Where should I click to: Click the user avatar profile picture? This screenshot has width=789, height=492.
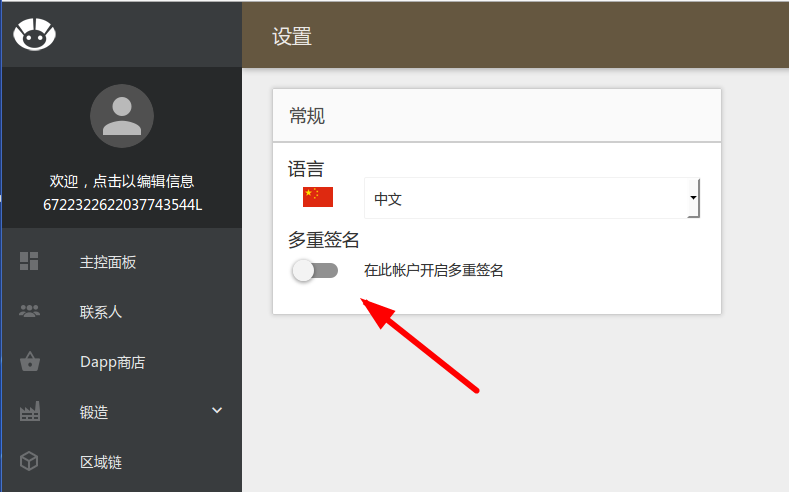(x=121, y=116)
